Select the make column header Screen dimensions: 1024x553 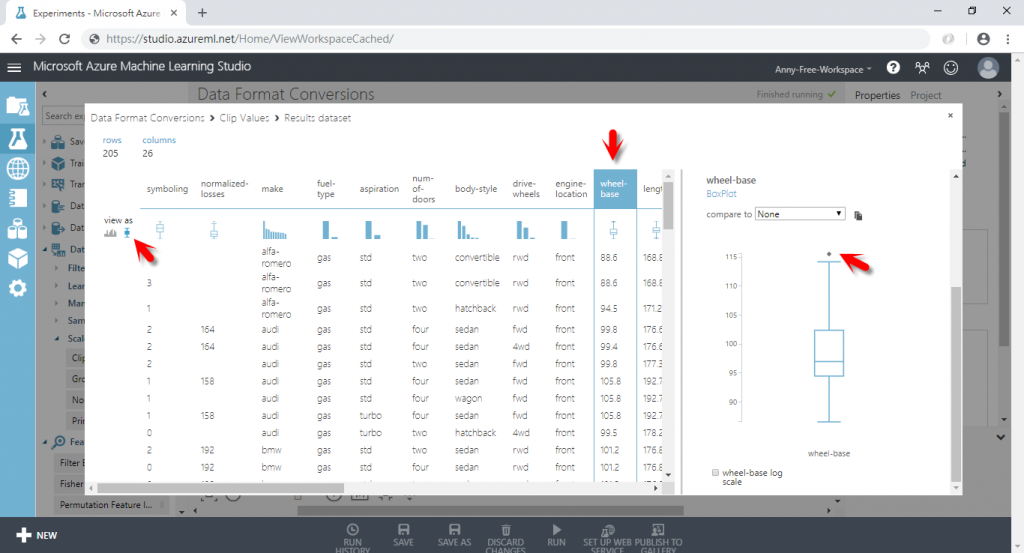tap(272, 189)
